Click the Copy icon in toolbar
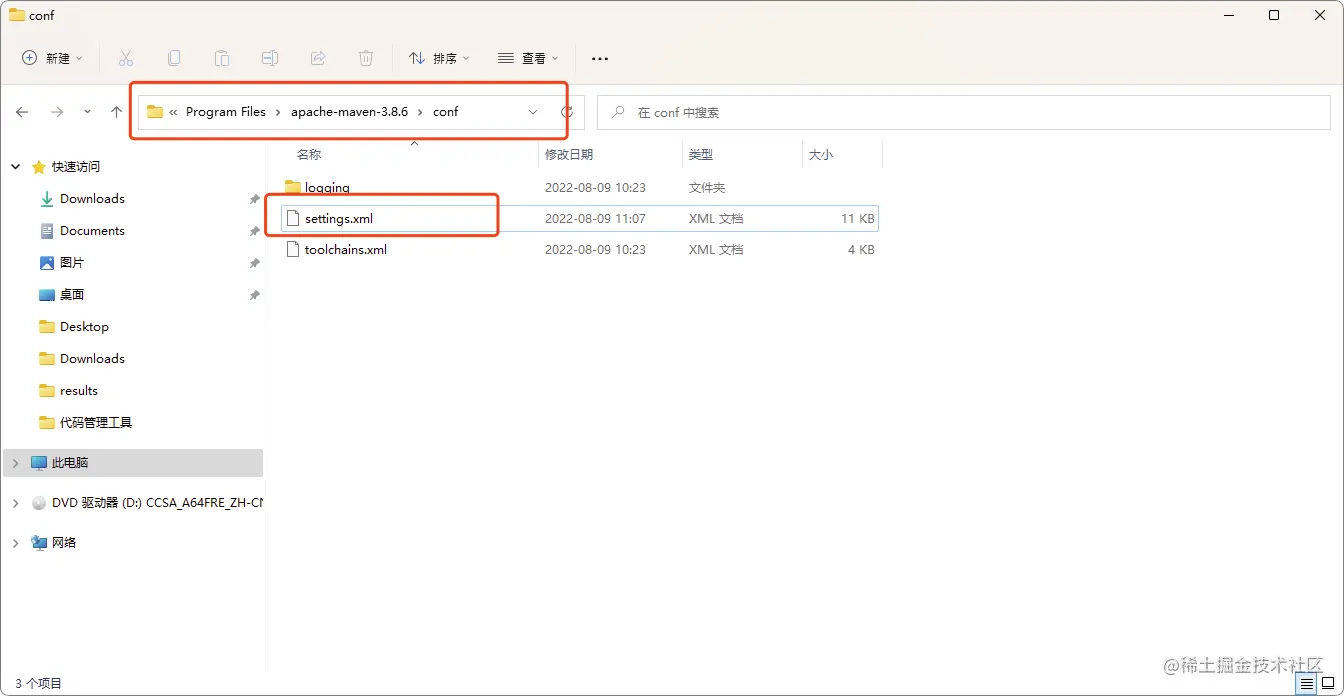This screenshot has height=696, width=1344. [x=174, y=58]
